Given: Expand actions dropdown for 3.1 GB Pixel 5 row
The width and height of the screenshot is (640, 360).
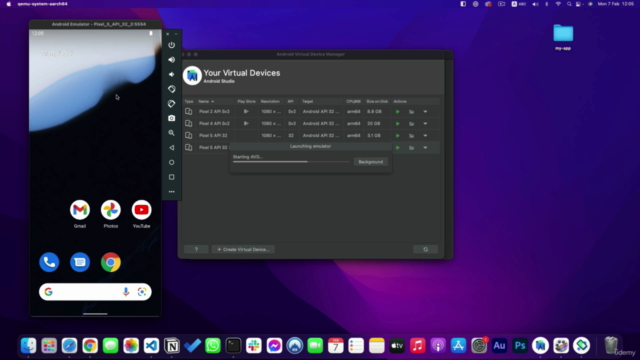Looking at the screenshot, I should click(x=425, y=136).
